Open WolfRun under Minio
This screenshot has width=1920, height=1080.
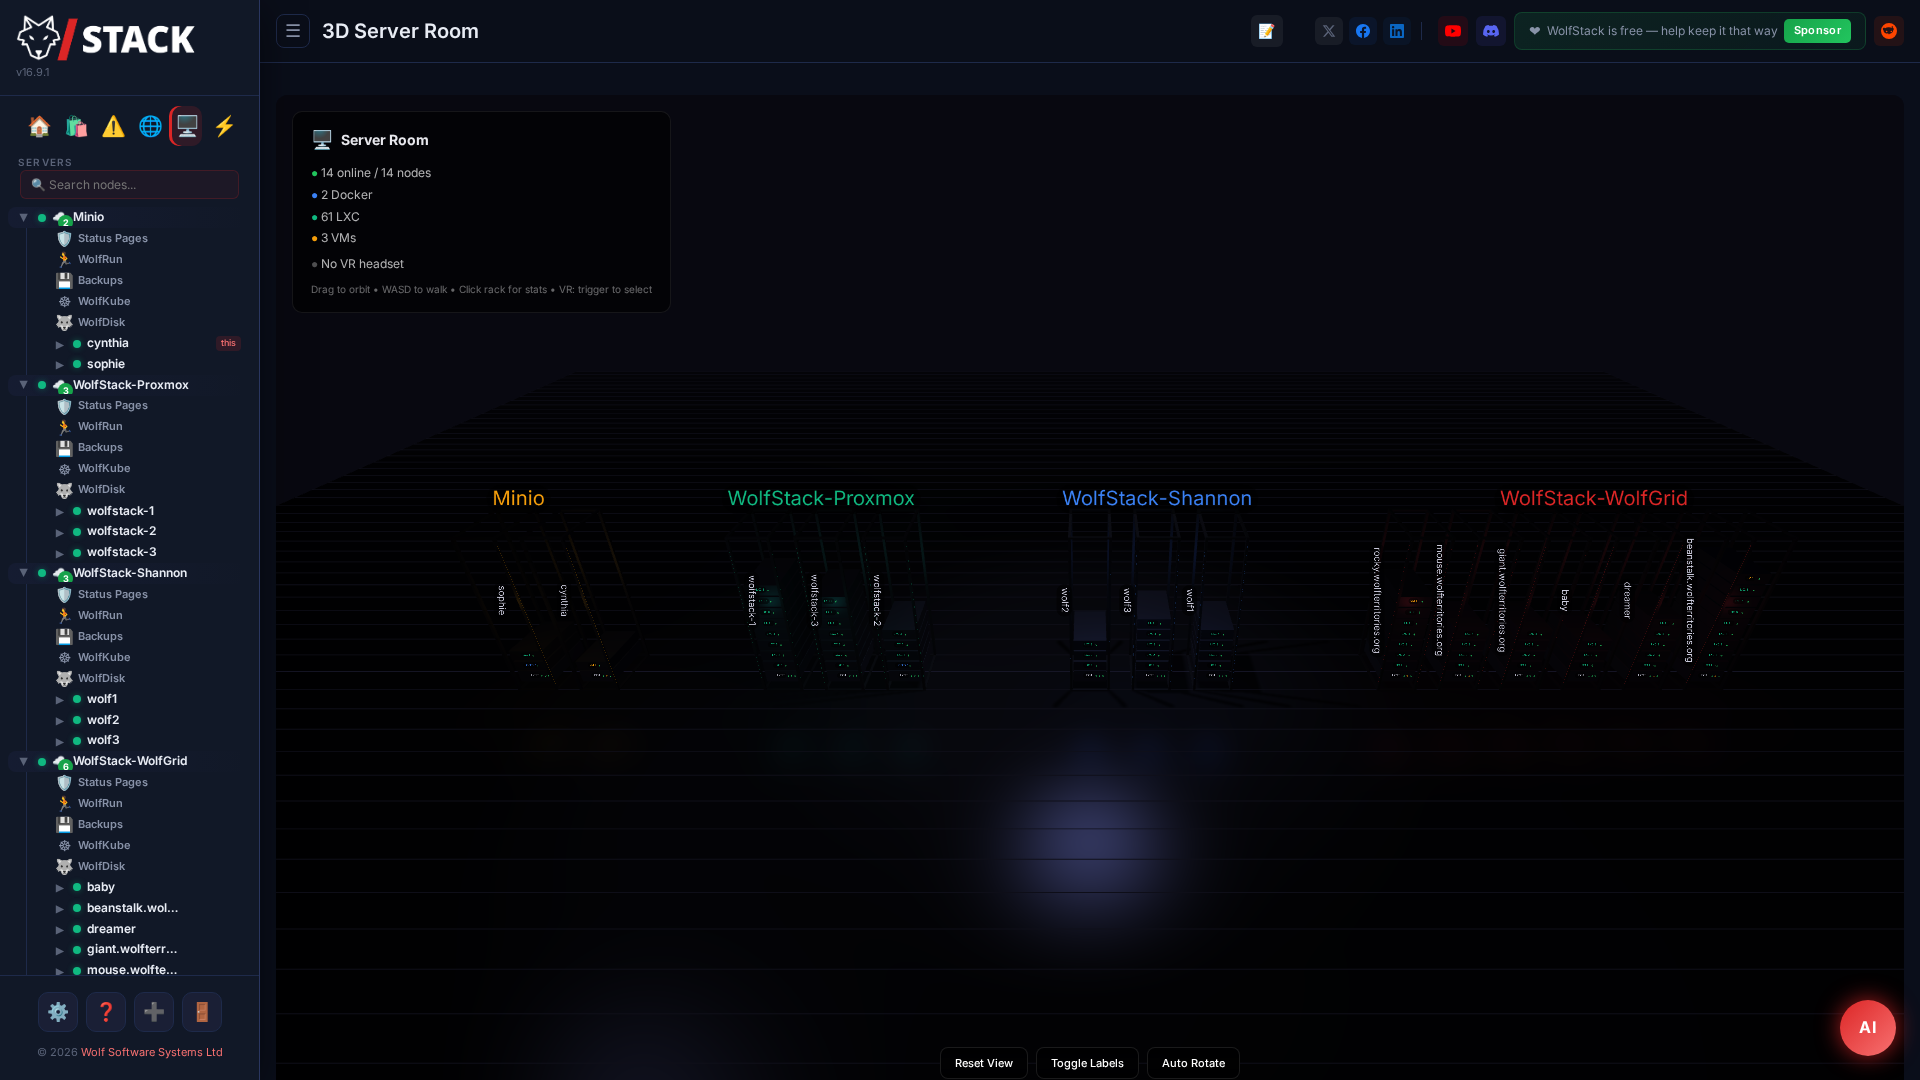click(100, 259)
